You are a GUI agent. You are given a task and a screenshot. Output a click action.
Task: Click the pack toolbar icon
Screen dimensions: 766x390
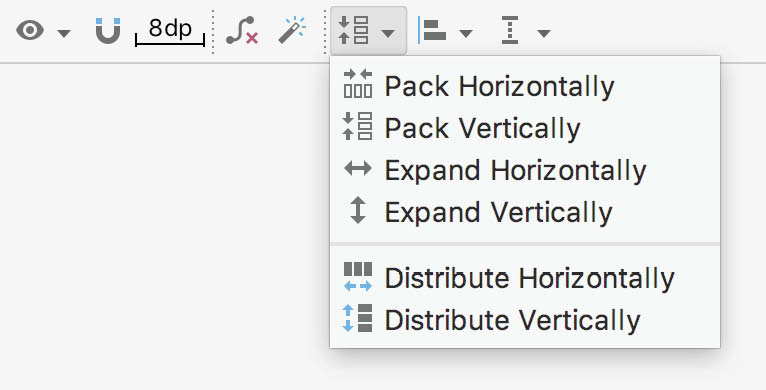pos(353,30)
